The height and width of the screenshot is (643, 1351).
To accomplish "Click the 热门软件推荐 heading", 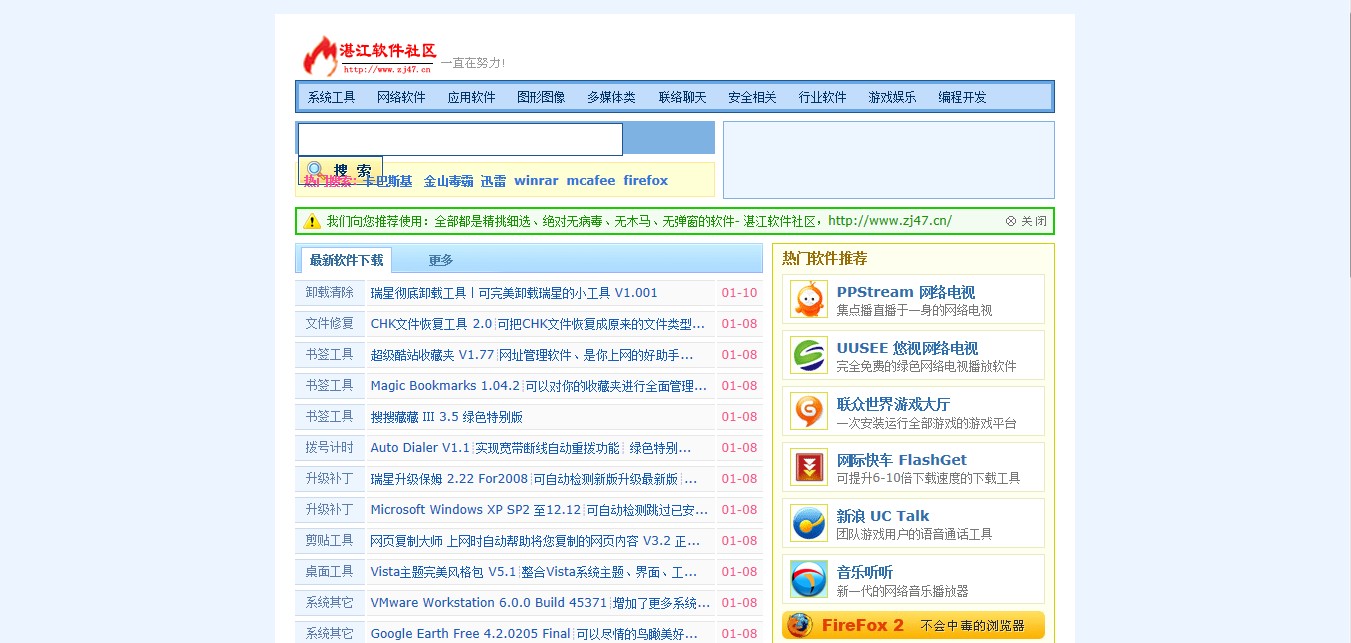I will click(x=825, y=258).
